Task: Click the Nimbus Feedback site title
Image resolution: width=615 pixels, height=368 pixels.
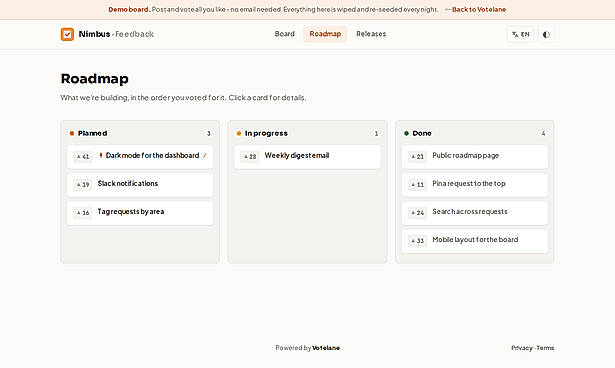Action: [x=116, y=34]
